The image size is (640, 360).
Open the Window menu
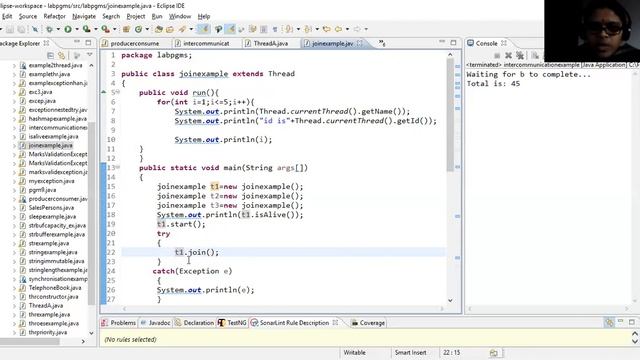pos(180,16)
